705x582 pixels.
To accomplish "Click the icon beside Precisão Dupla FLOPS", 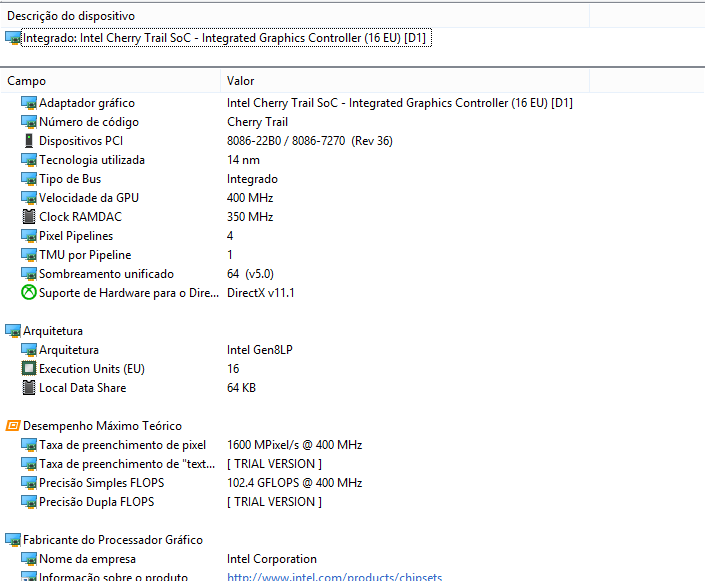I will point(29,502).
